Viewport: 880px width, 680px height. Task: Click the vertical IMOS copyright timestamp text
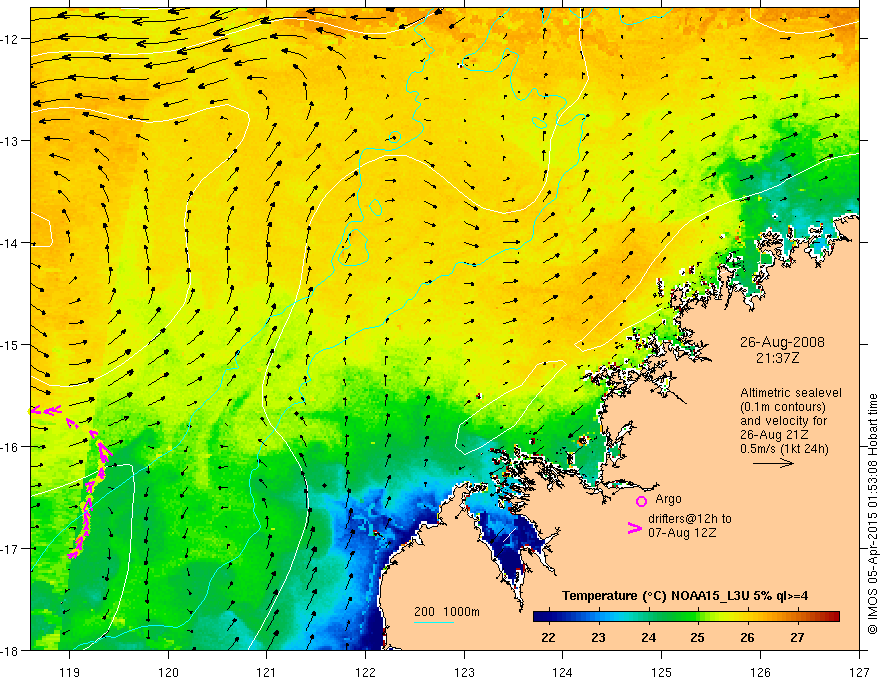[872, 514]
